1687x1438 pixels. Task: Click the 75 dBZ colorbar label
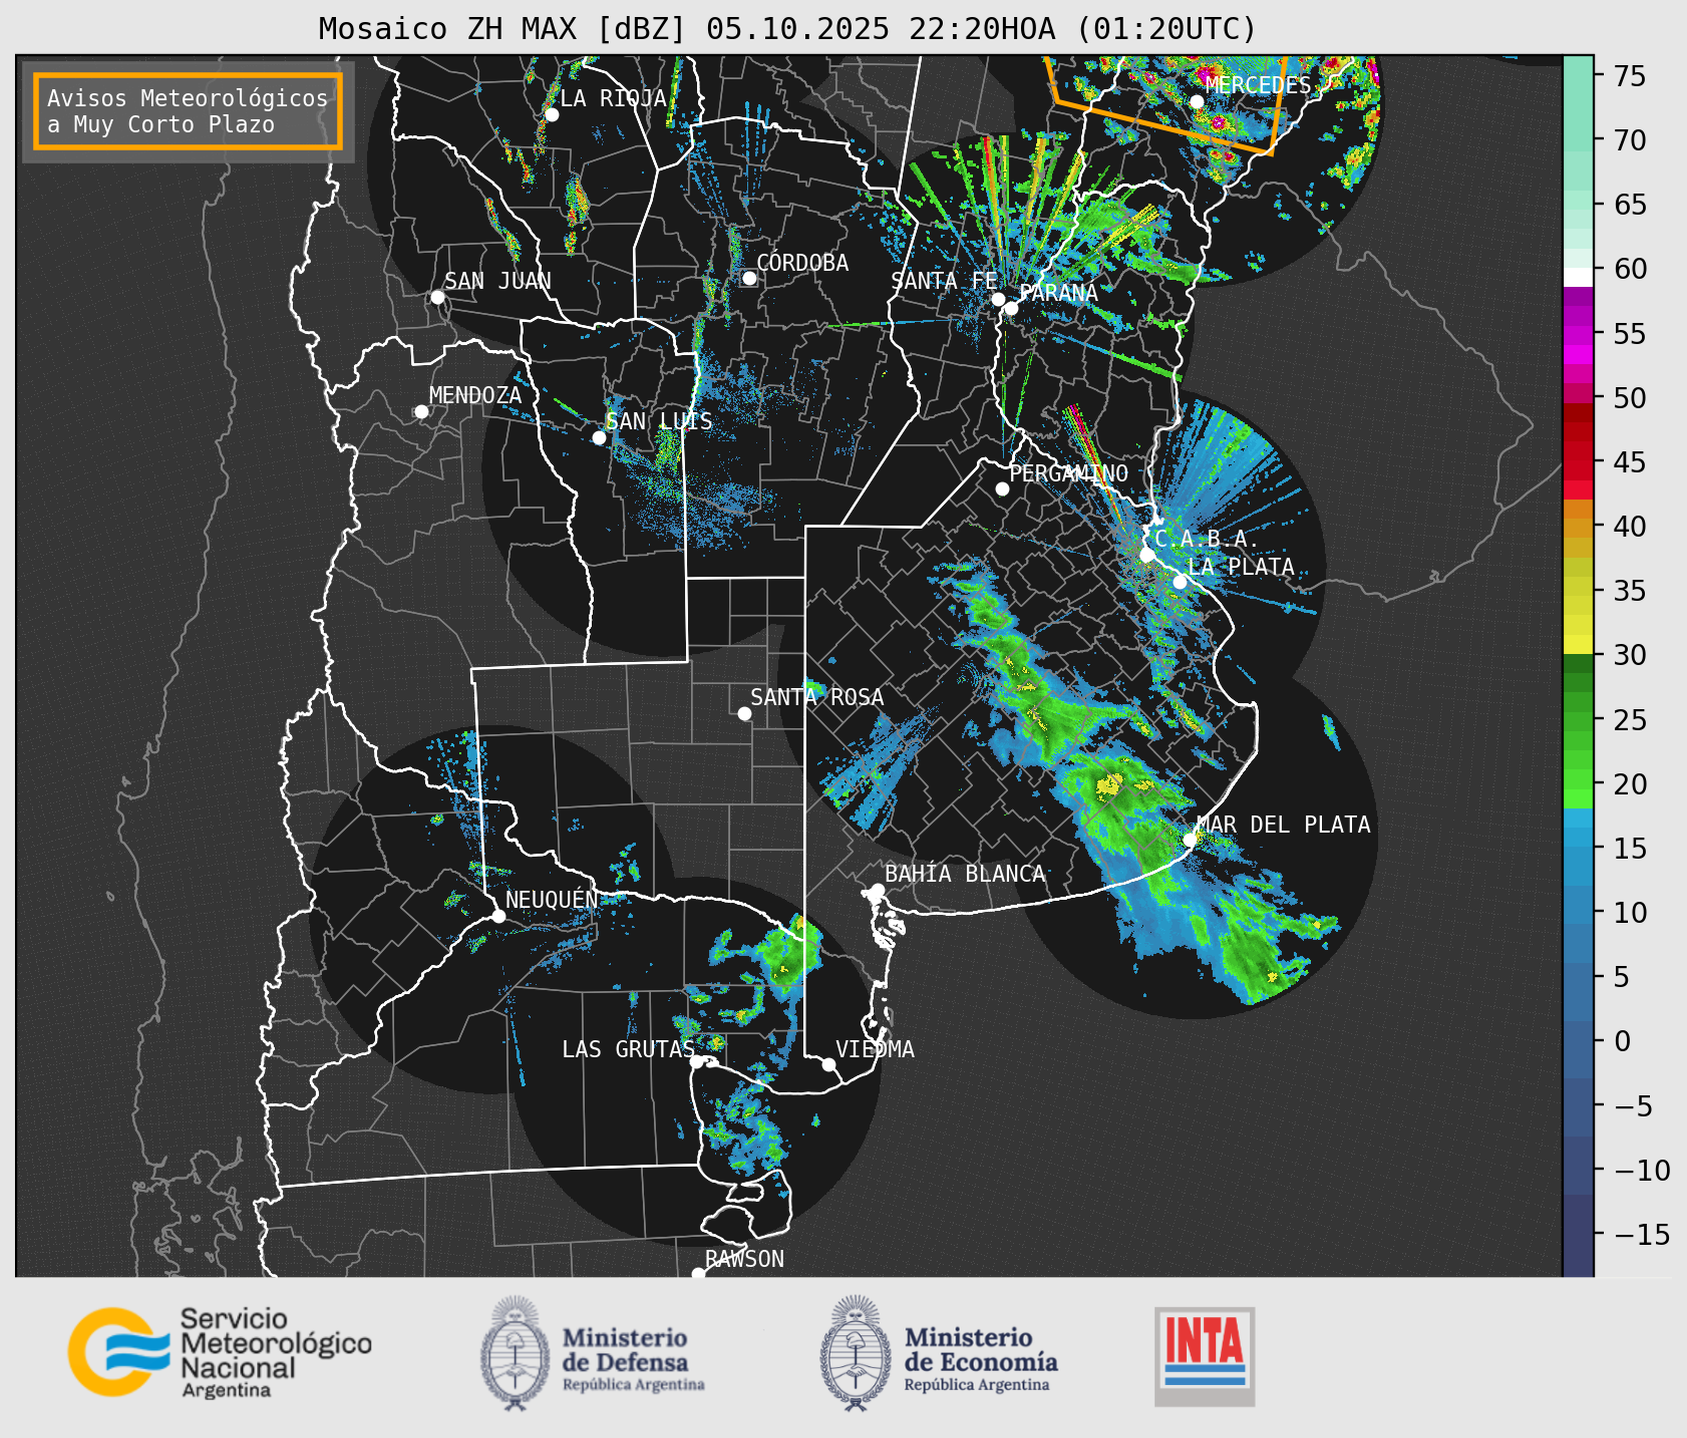[1629, 76]
